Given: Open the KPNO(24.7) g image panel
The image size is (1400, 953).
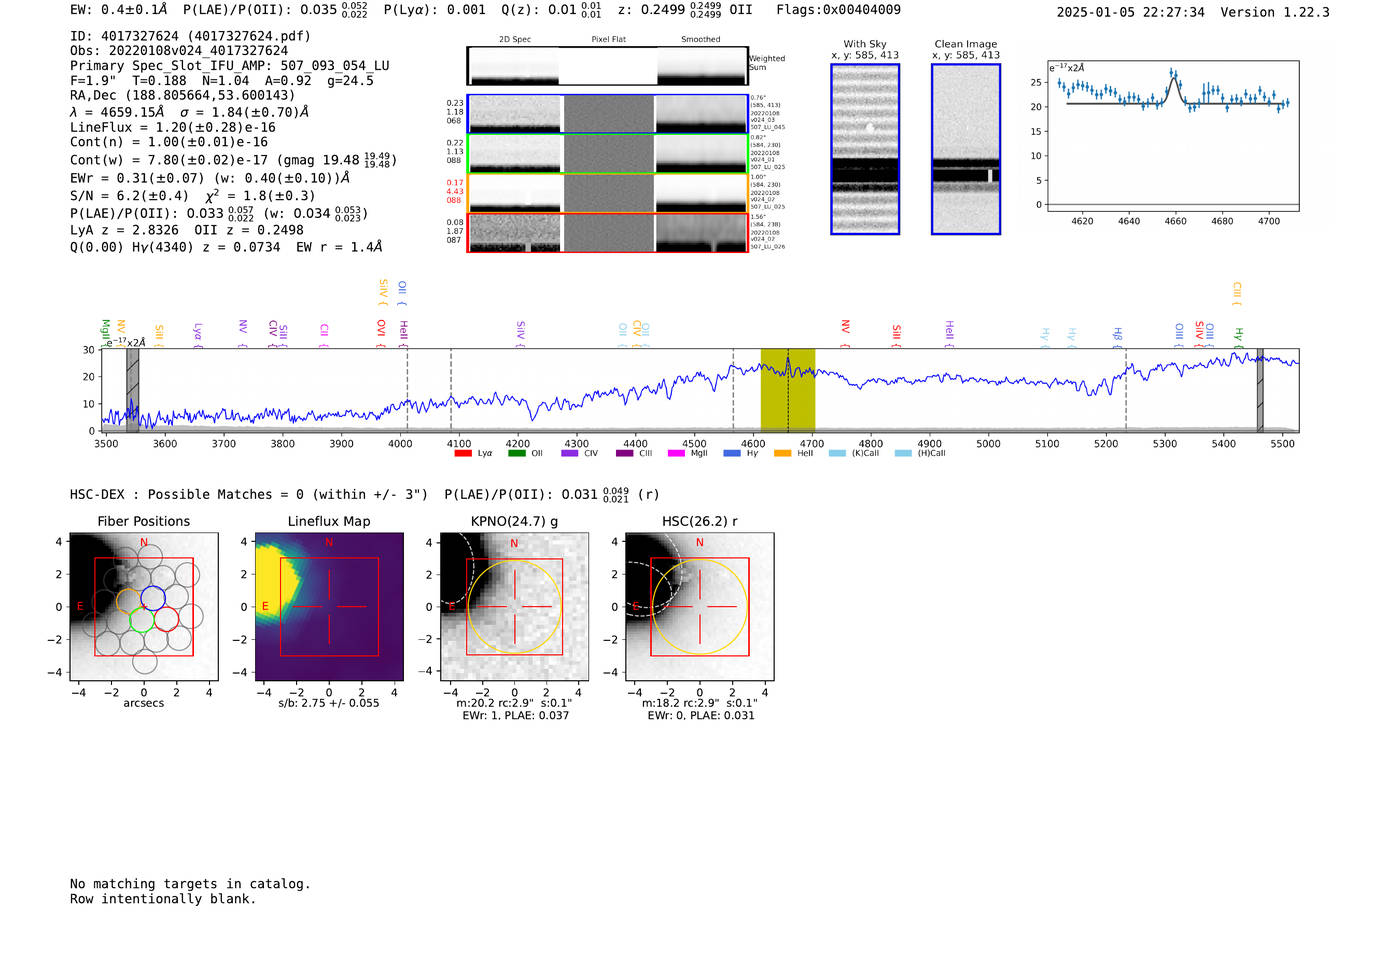Looking at the screenshot, I should 514,607.
